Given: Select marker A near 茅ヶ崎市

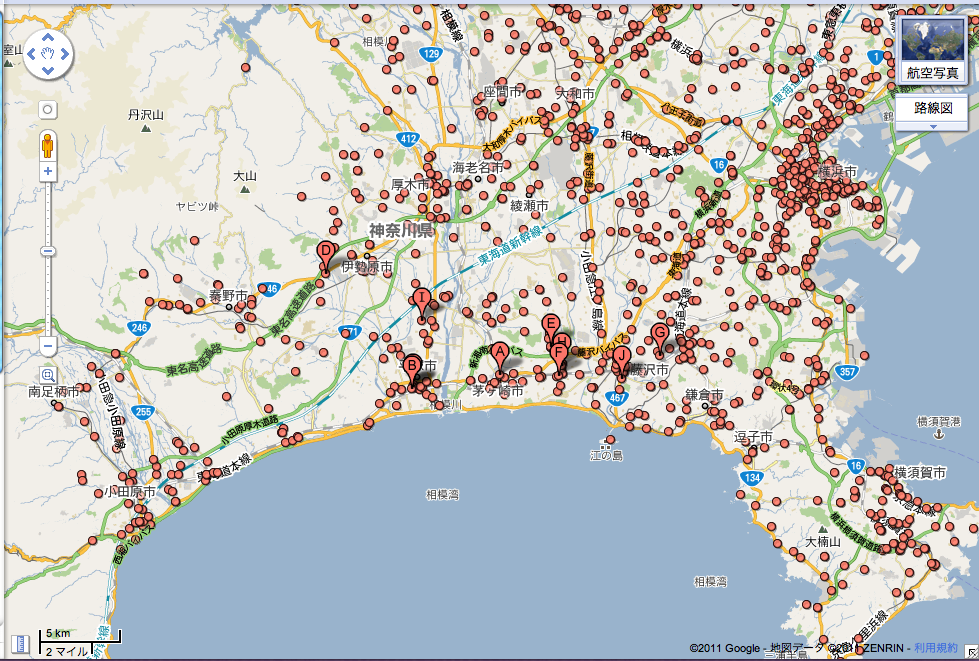Looking at the screenshot, I should (499, 353).
